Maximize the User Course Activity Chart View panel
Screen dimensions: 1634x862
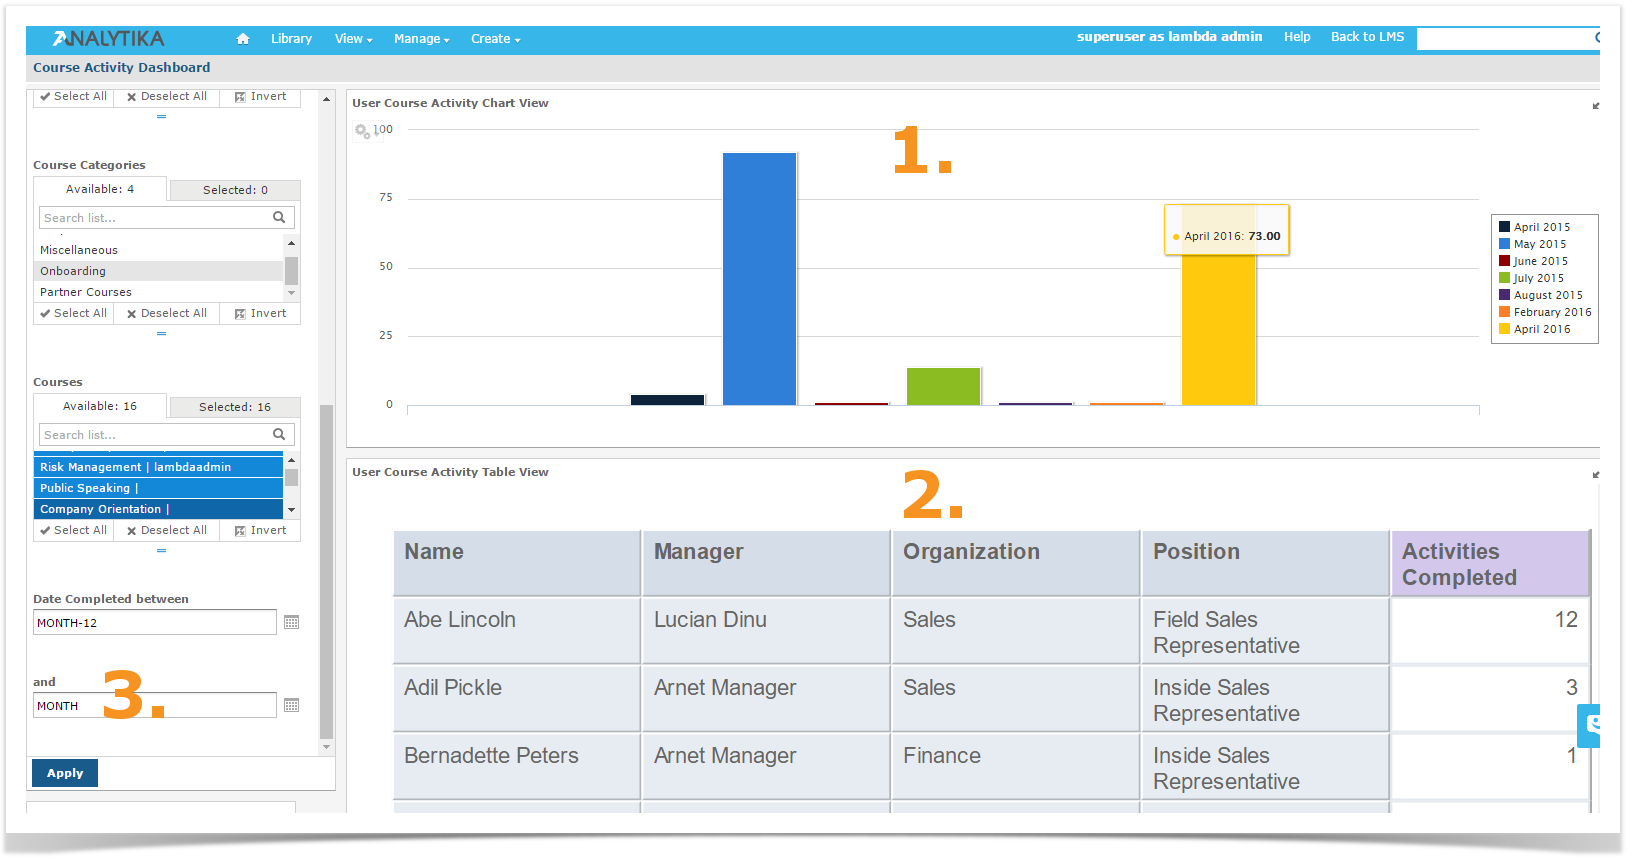click(1595, 106)
